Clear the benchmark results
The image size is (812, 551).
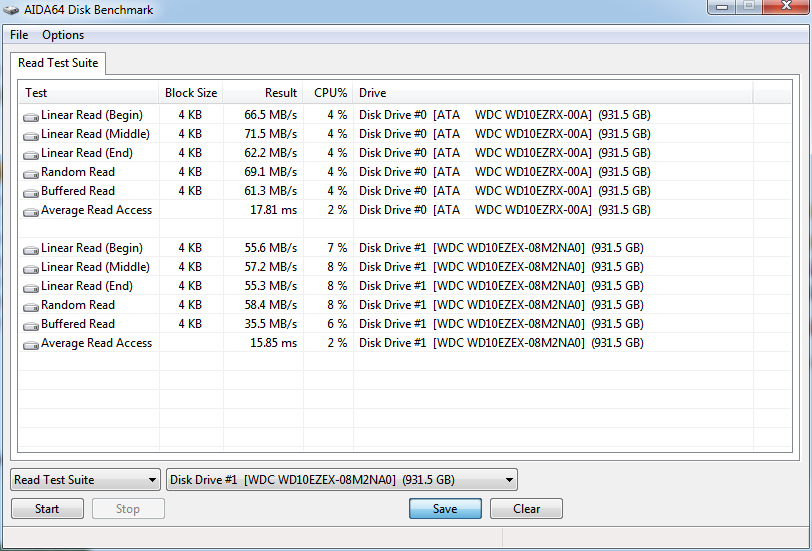pos(526,509)
